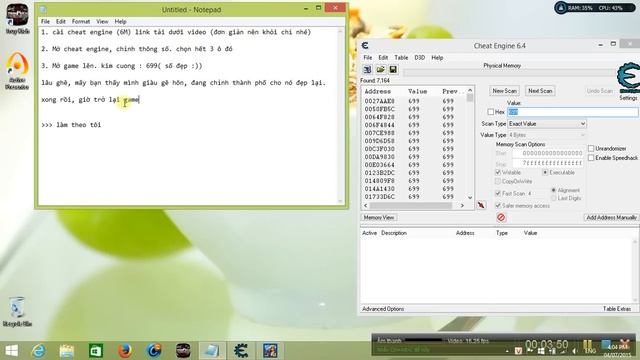The width and height of the screenshot is (640, 360).
Task: Click the New Scan button
Action: (504, 91)
